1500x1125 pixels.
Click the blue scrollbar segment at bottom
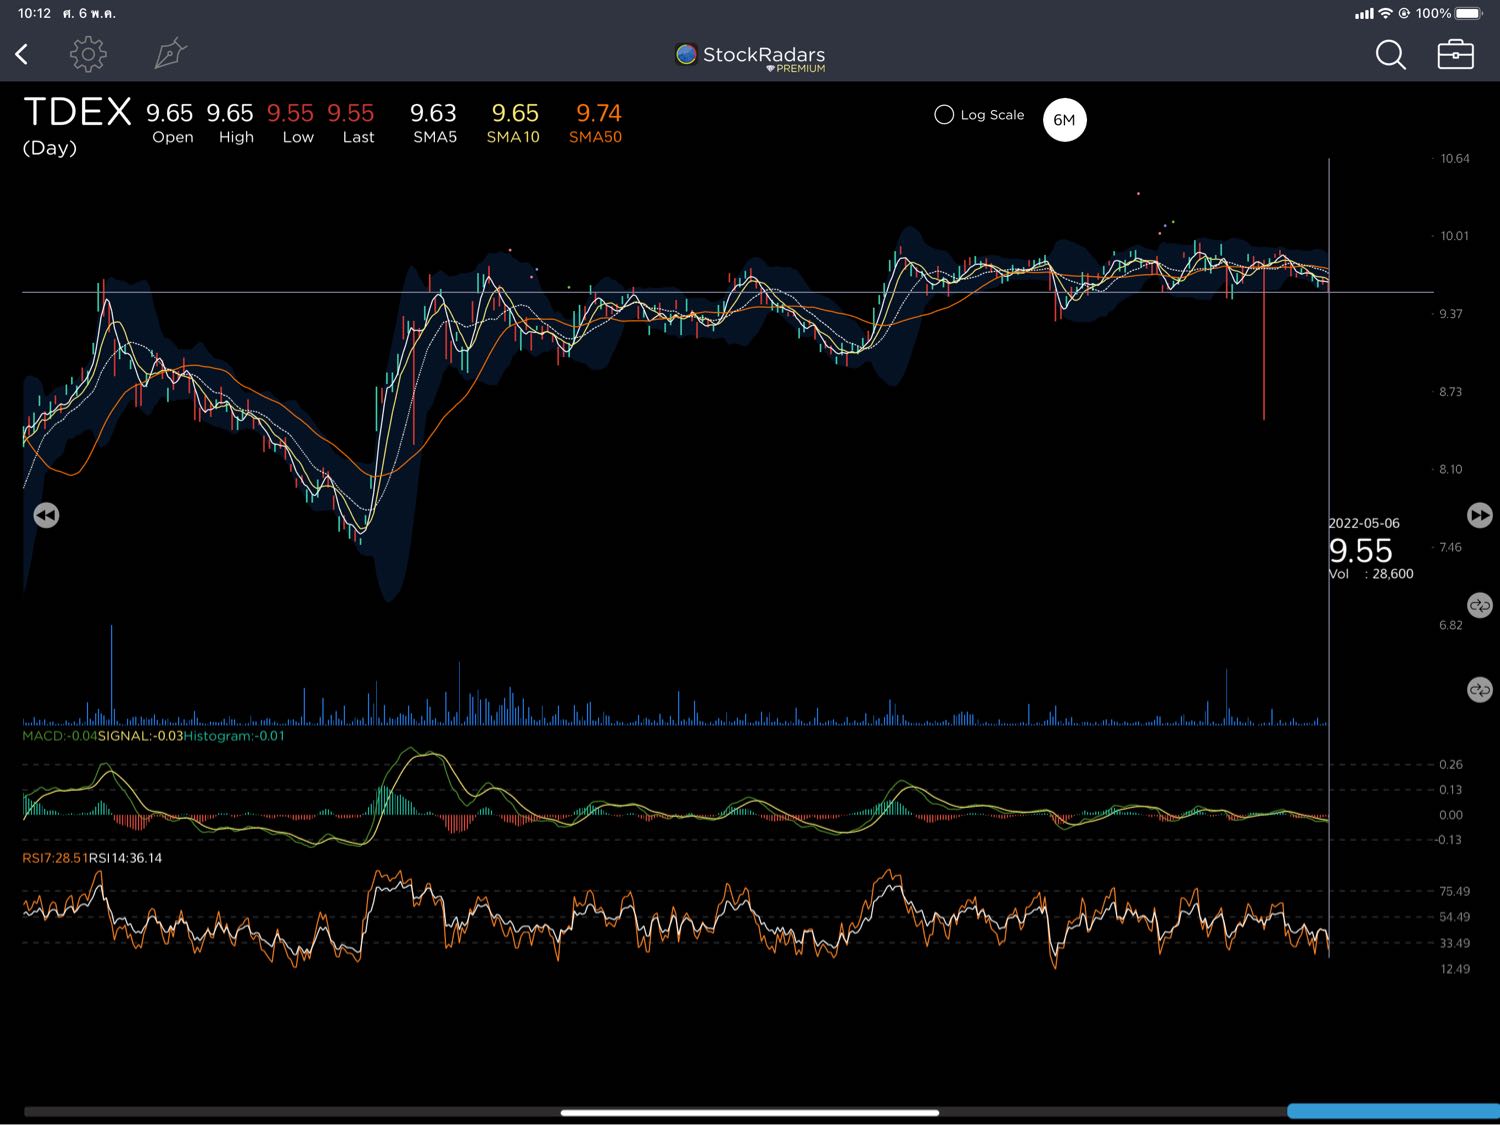click(x=1392, y=1111)
